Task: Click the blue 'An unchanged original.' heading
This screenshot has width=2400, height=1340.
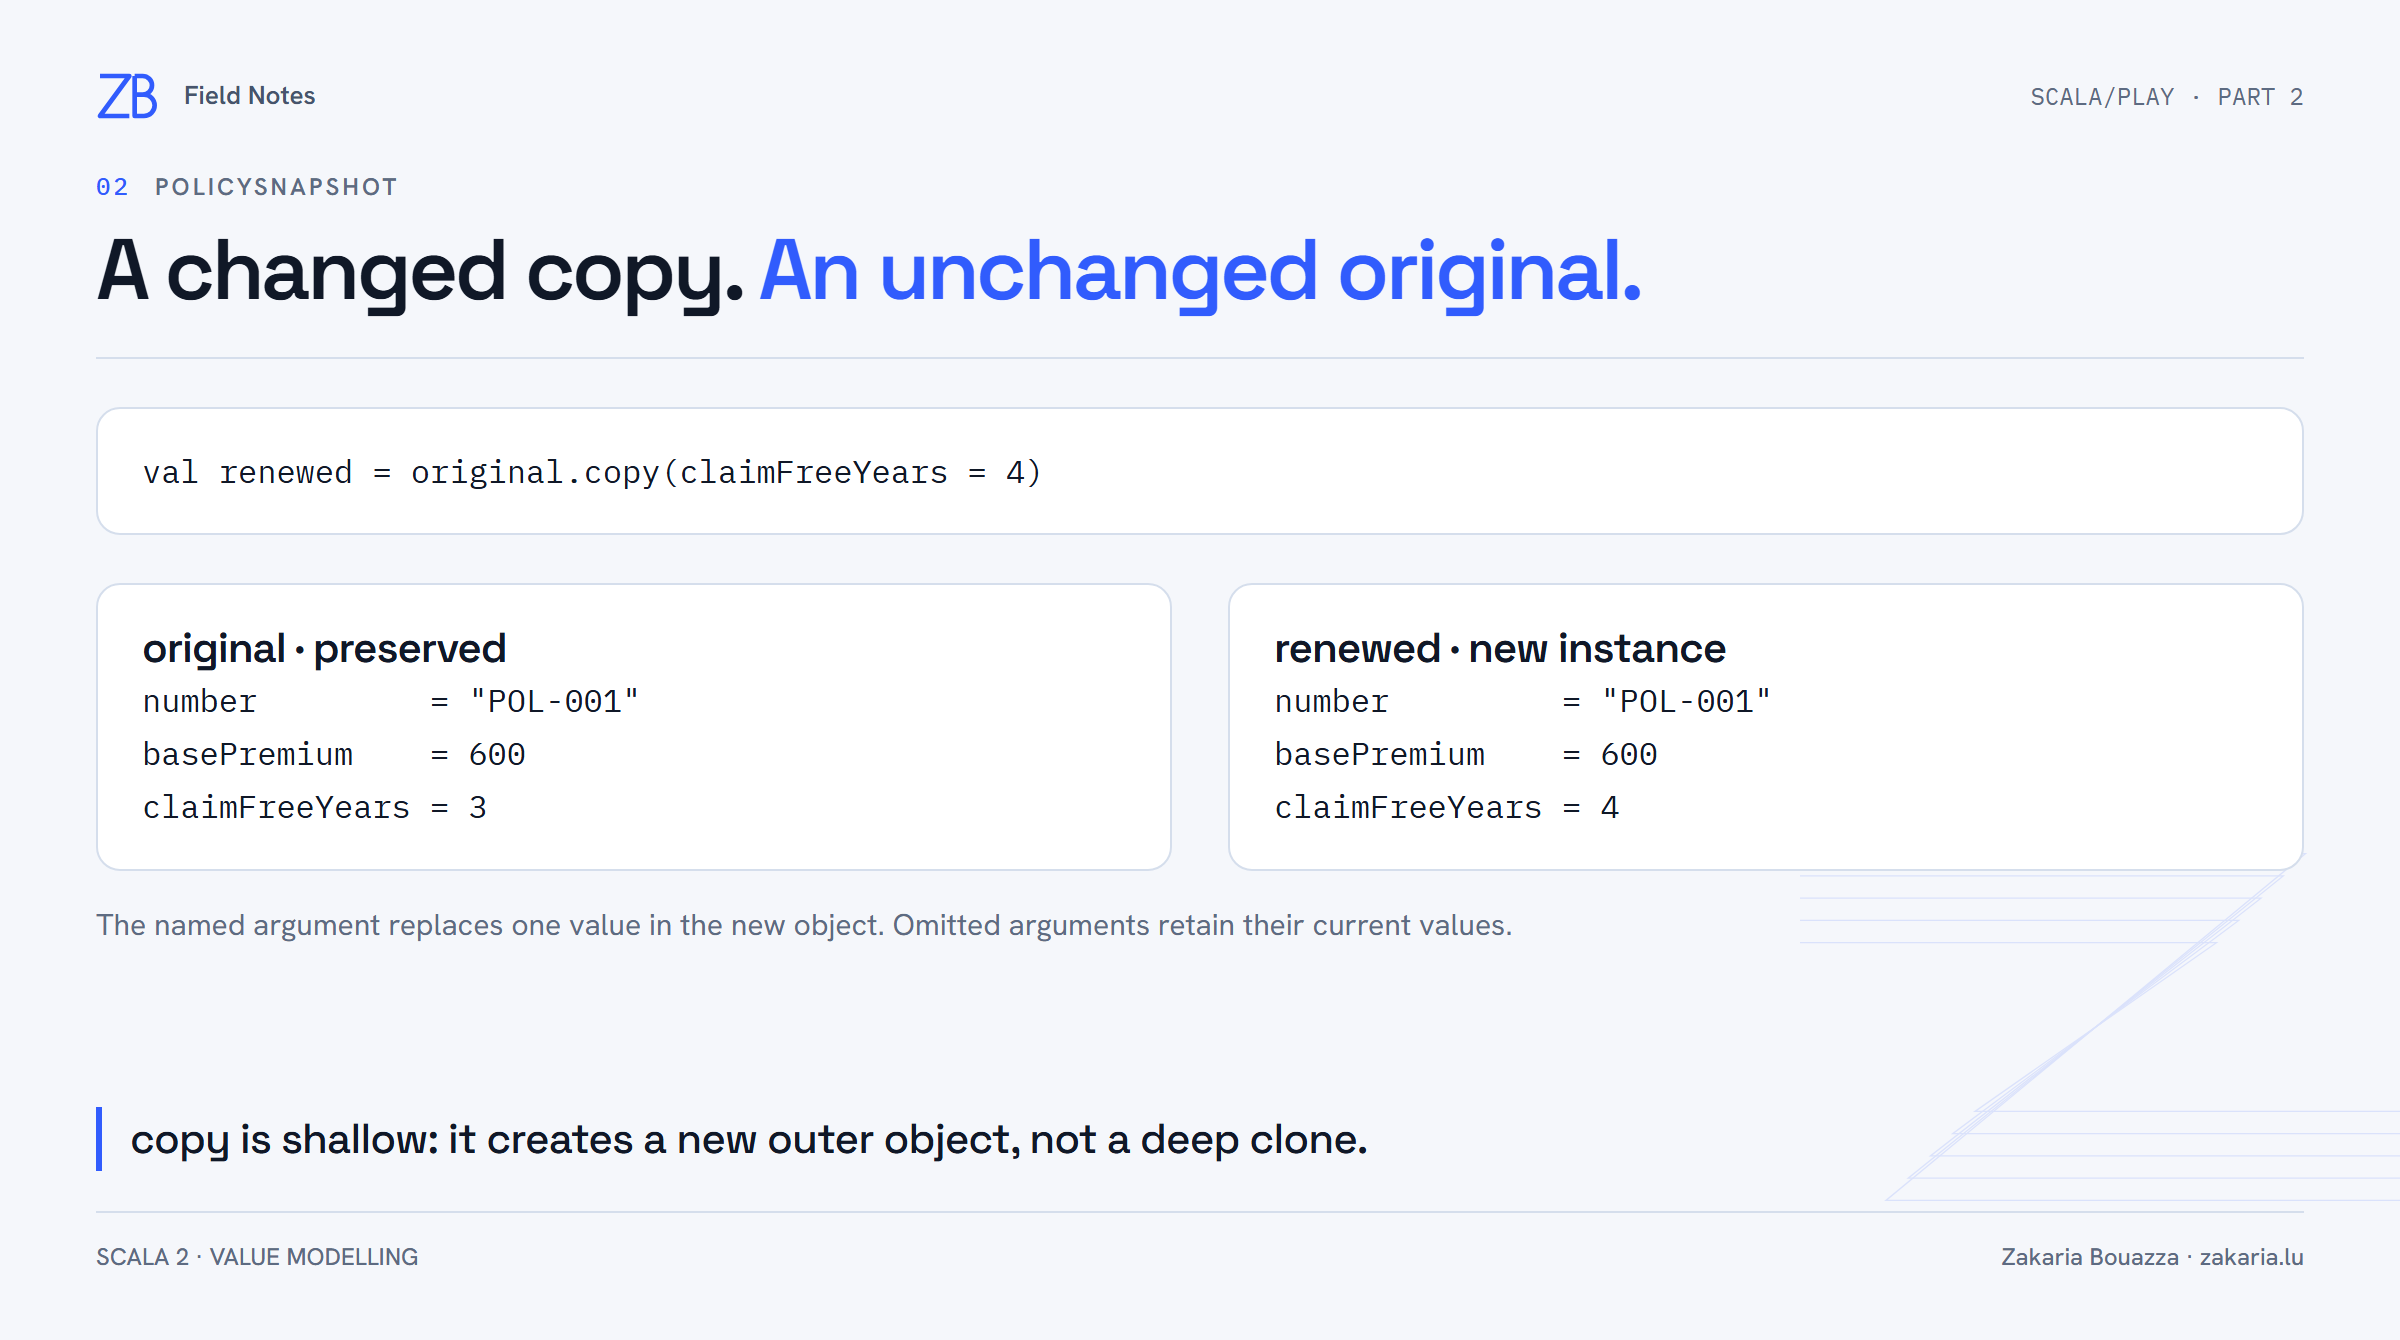Action: click(x=1200, y=272)
